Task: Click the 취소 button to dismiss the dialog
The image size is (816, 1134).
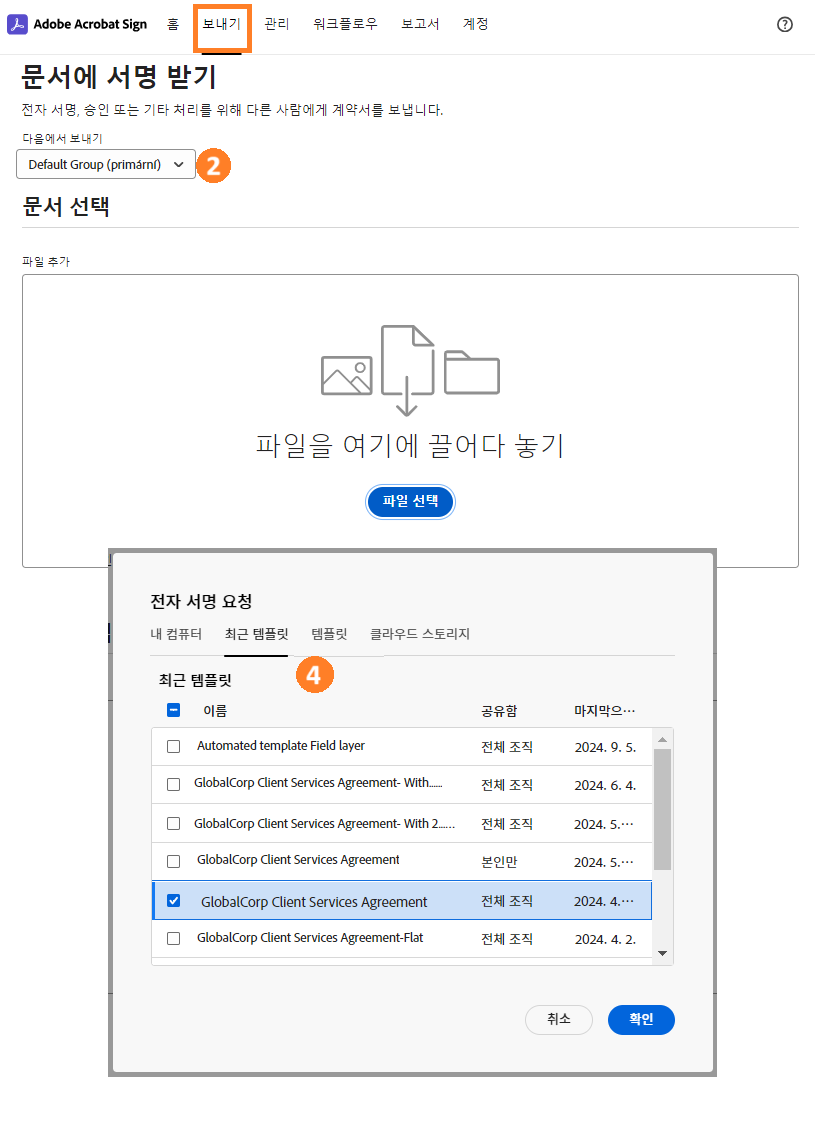Action: (558, 1019)
